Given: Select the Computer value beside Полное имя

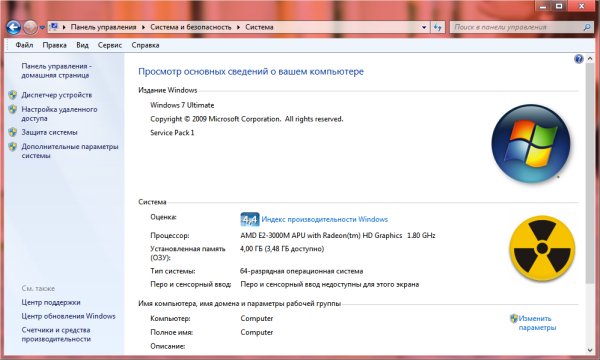Looking at the screenshot, I should point(257,332).
